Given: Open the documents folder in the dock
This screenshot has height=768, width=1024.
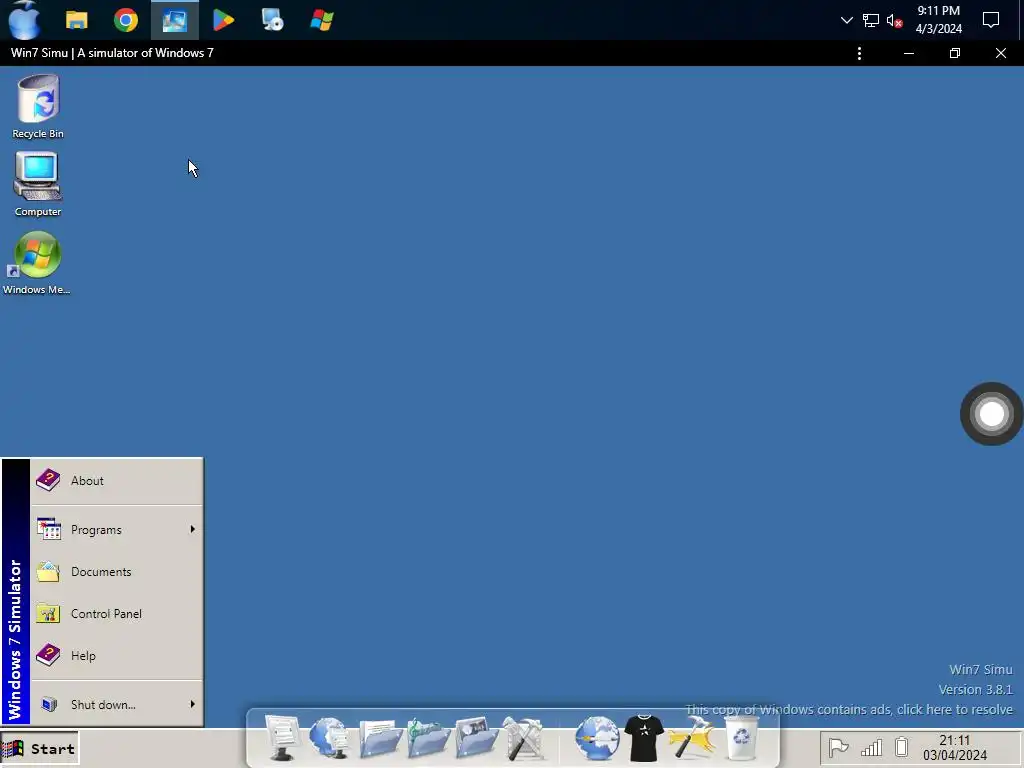Looking at the screenshot, I should 380,738.
